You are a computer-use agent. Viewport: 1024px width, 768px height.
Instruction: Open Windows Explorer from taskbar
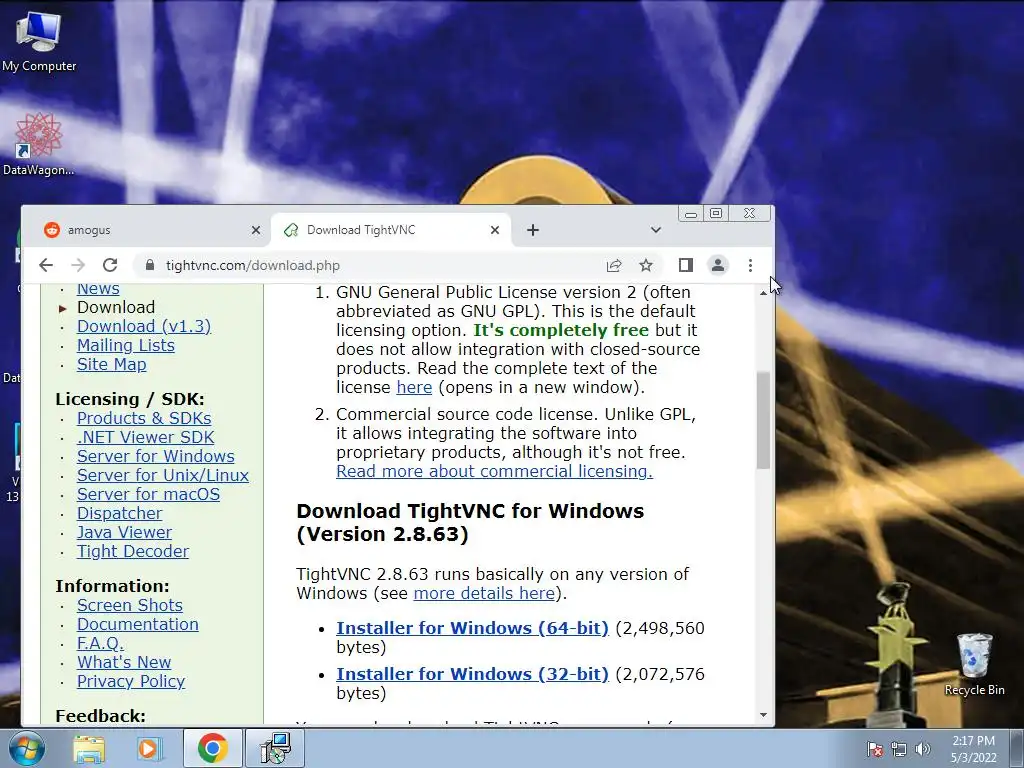[x=89, y=748]
